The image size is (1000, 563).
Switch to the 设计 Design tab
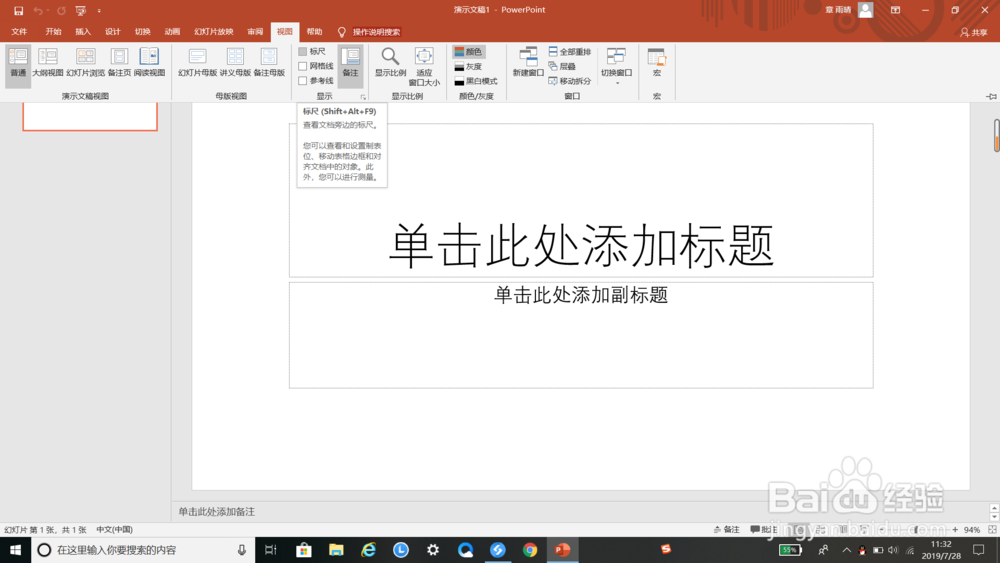(113, 31)
